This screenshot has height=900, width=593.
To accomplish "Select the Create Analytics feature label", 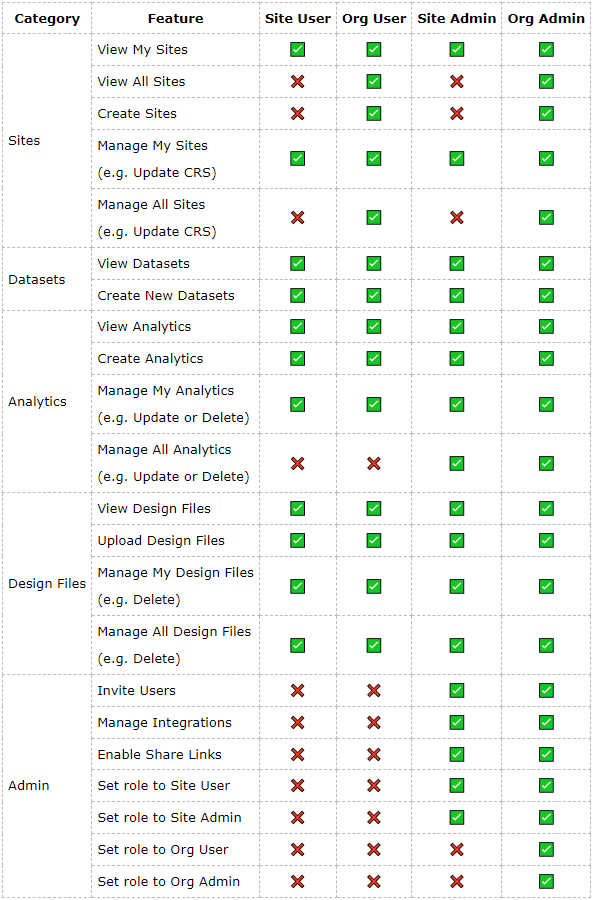I will (150, 359).
